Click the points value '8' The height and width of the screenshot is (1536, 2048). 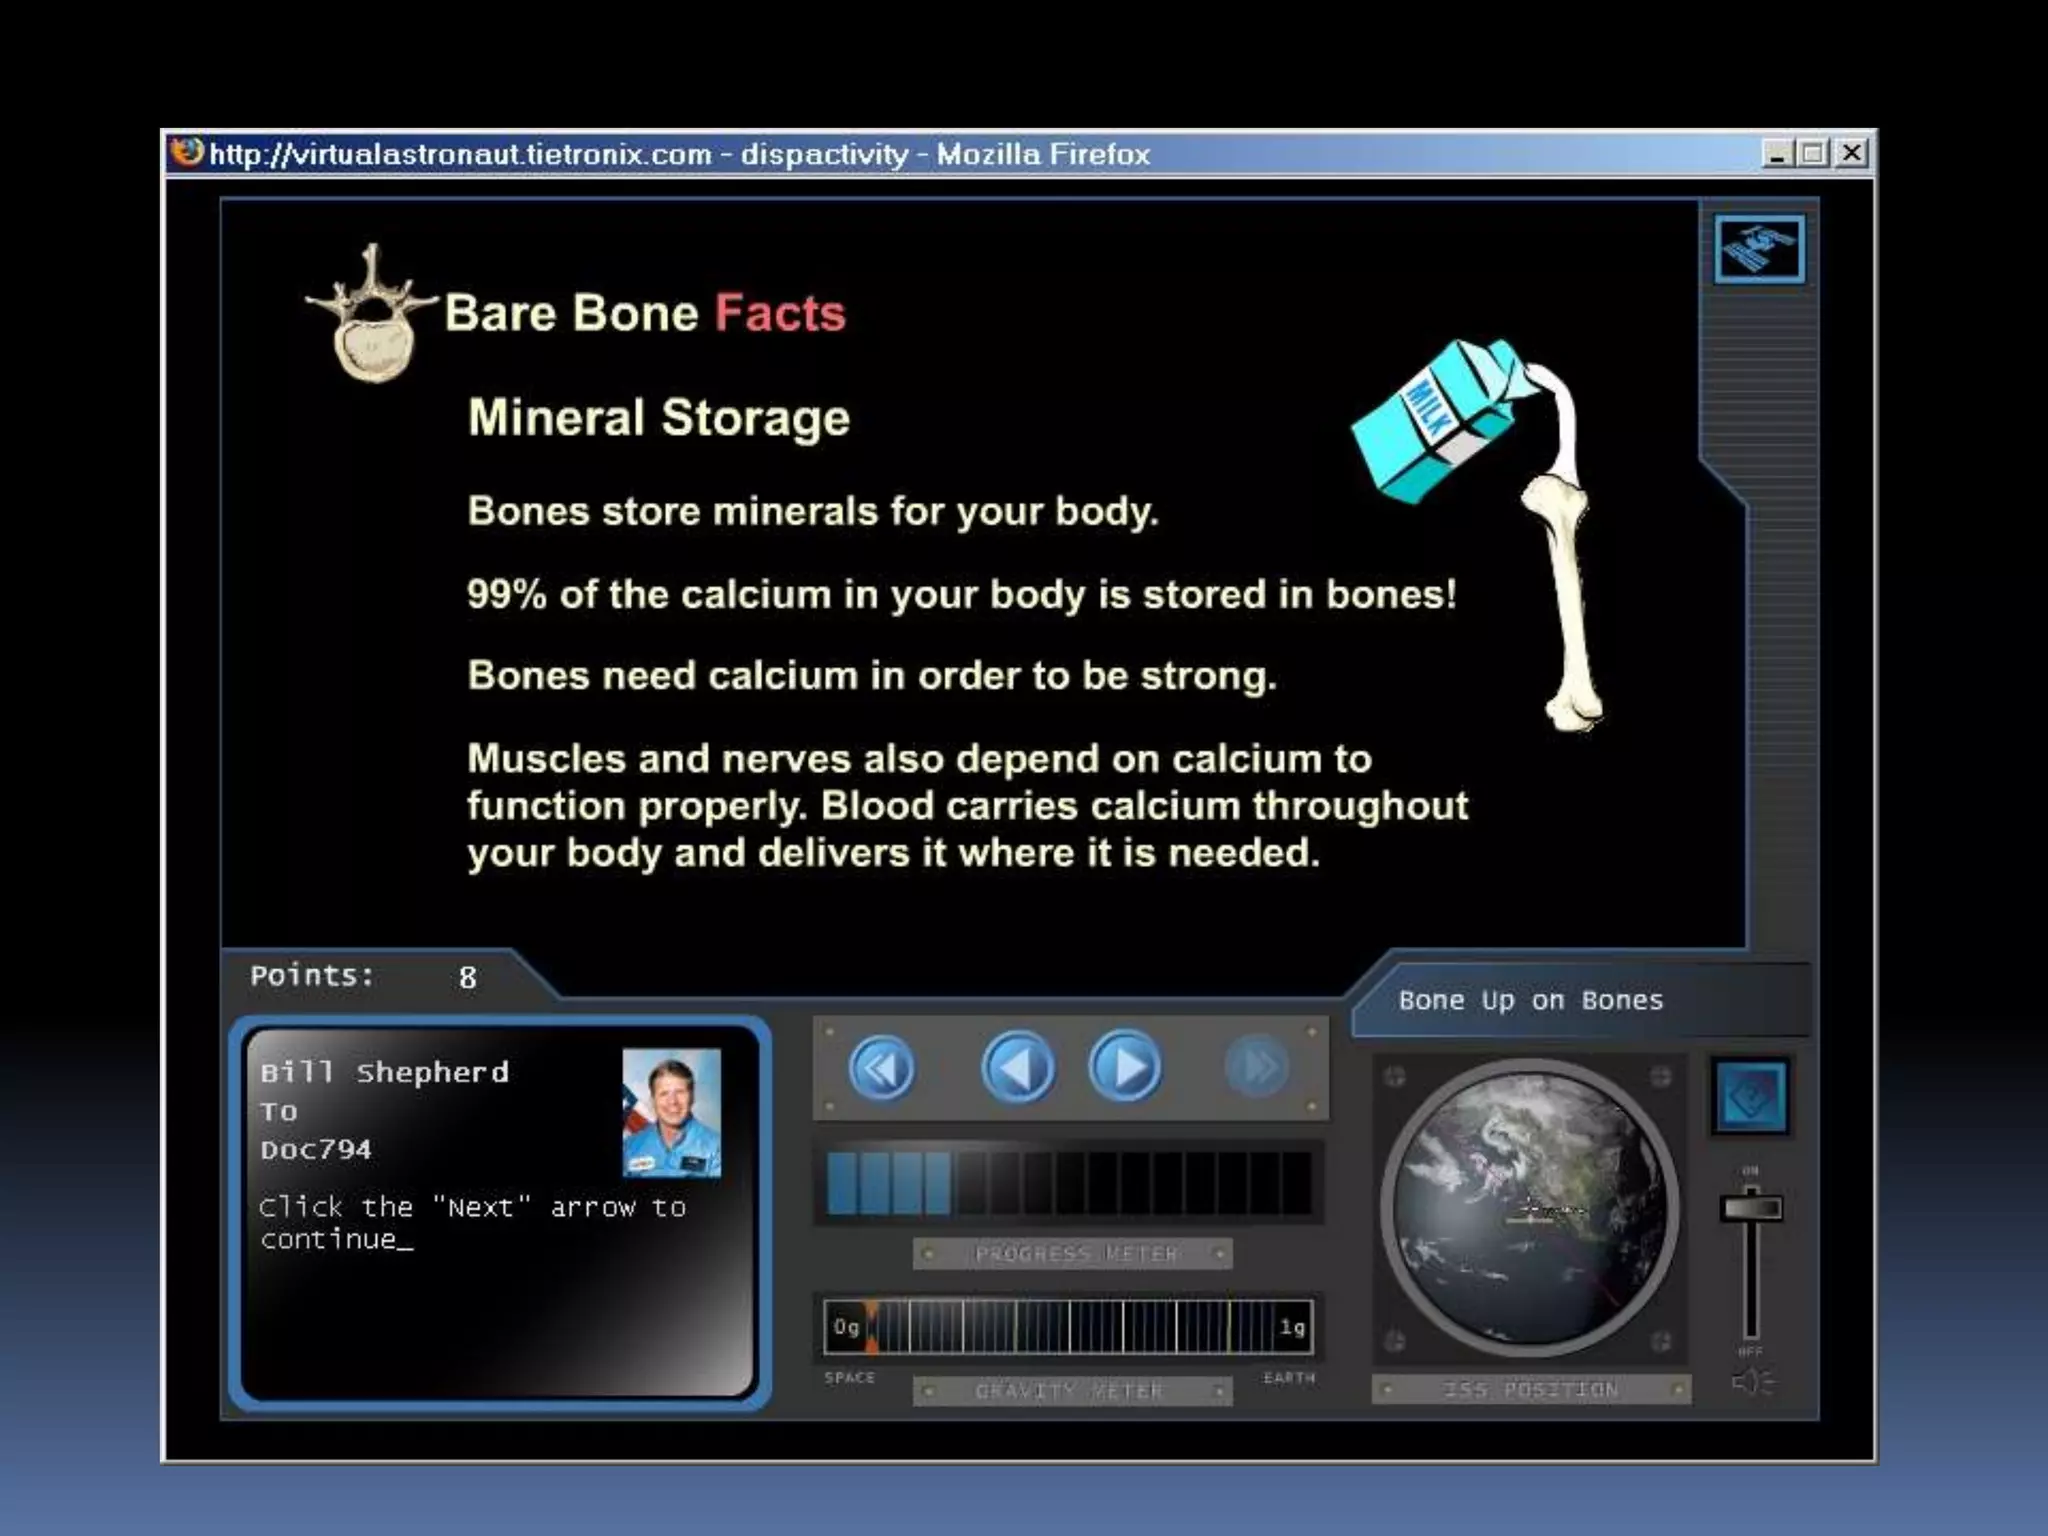pyautogui.click(x=467, y=977)
